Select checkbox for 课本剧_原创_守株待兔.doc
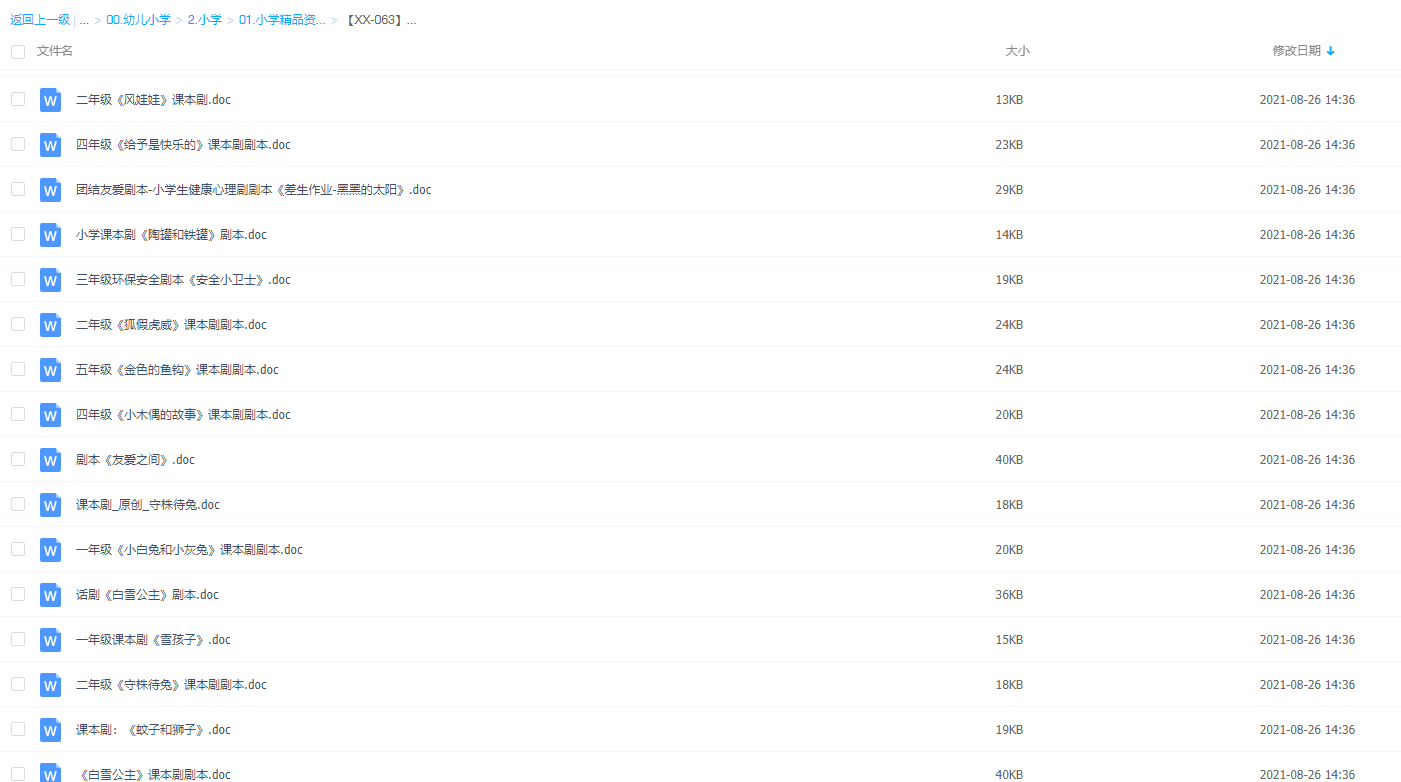The image size is (1401, 782). point(18,504)
